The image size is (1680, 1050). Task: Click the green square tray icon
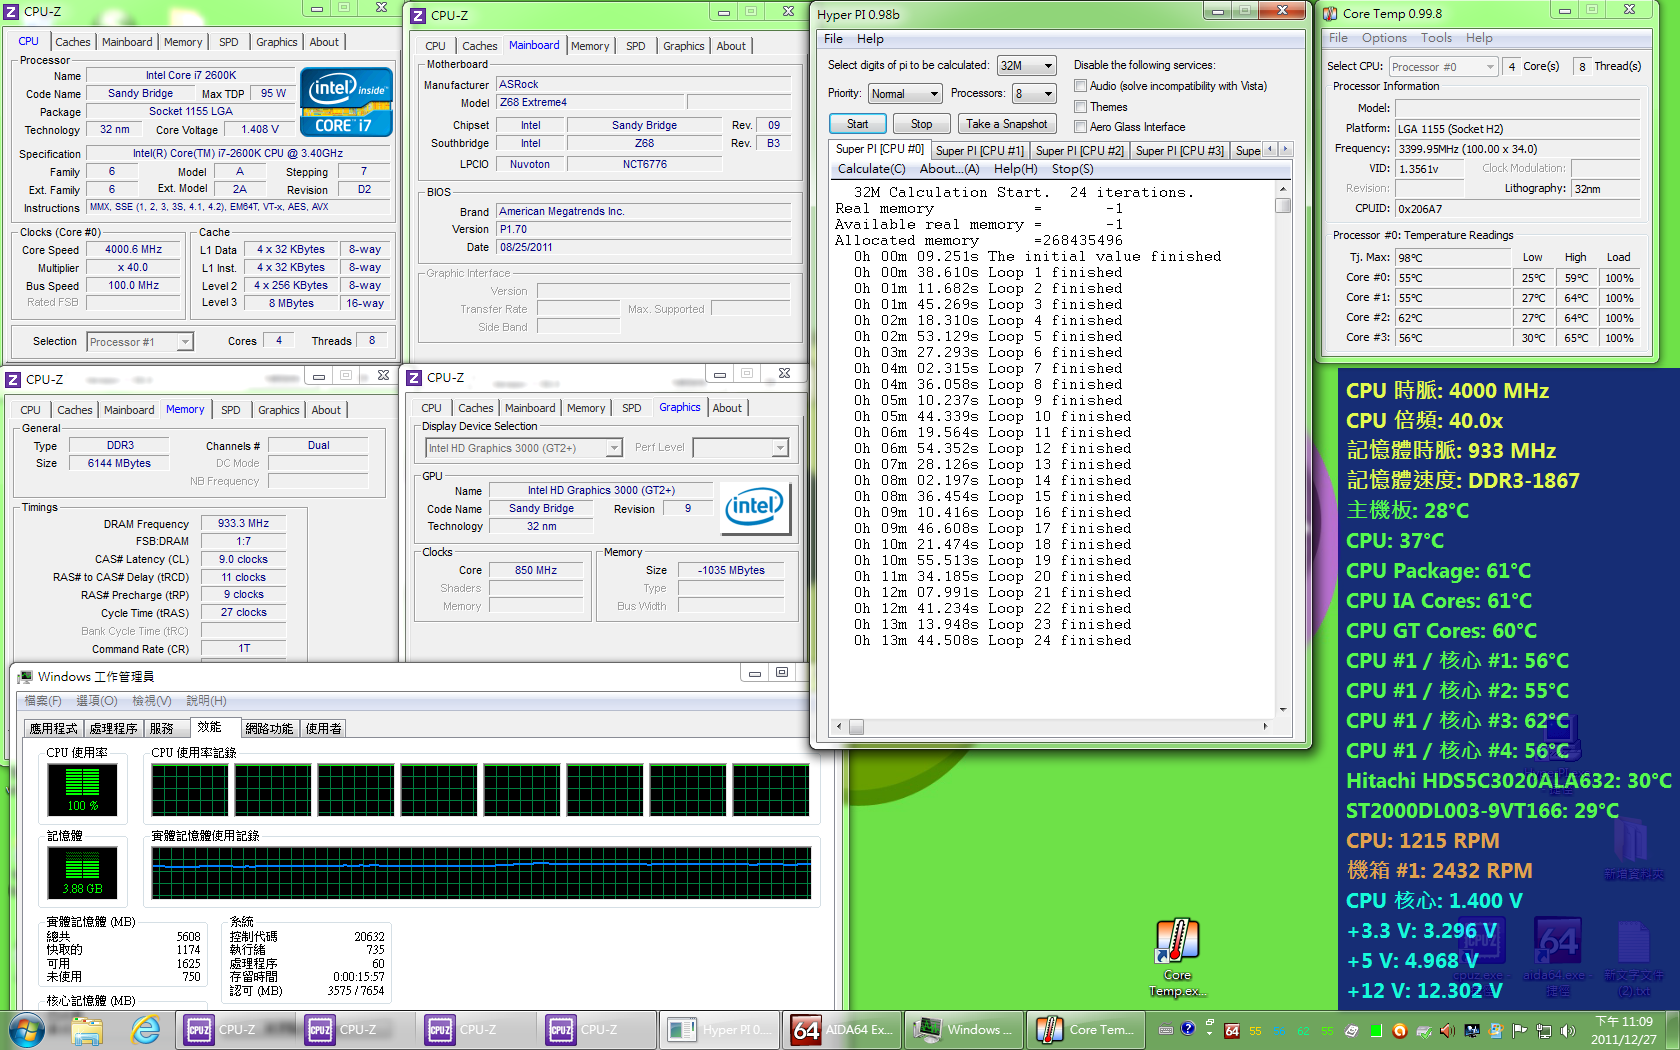click(1376, 1030)
